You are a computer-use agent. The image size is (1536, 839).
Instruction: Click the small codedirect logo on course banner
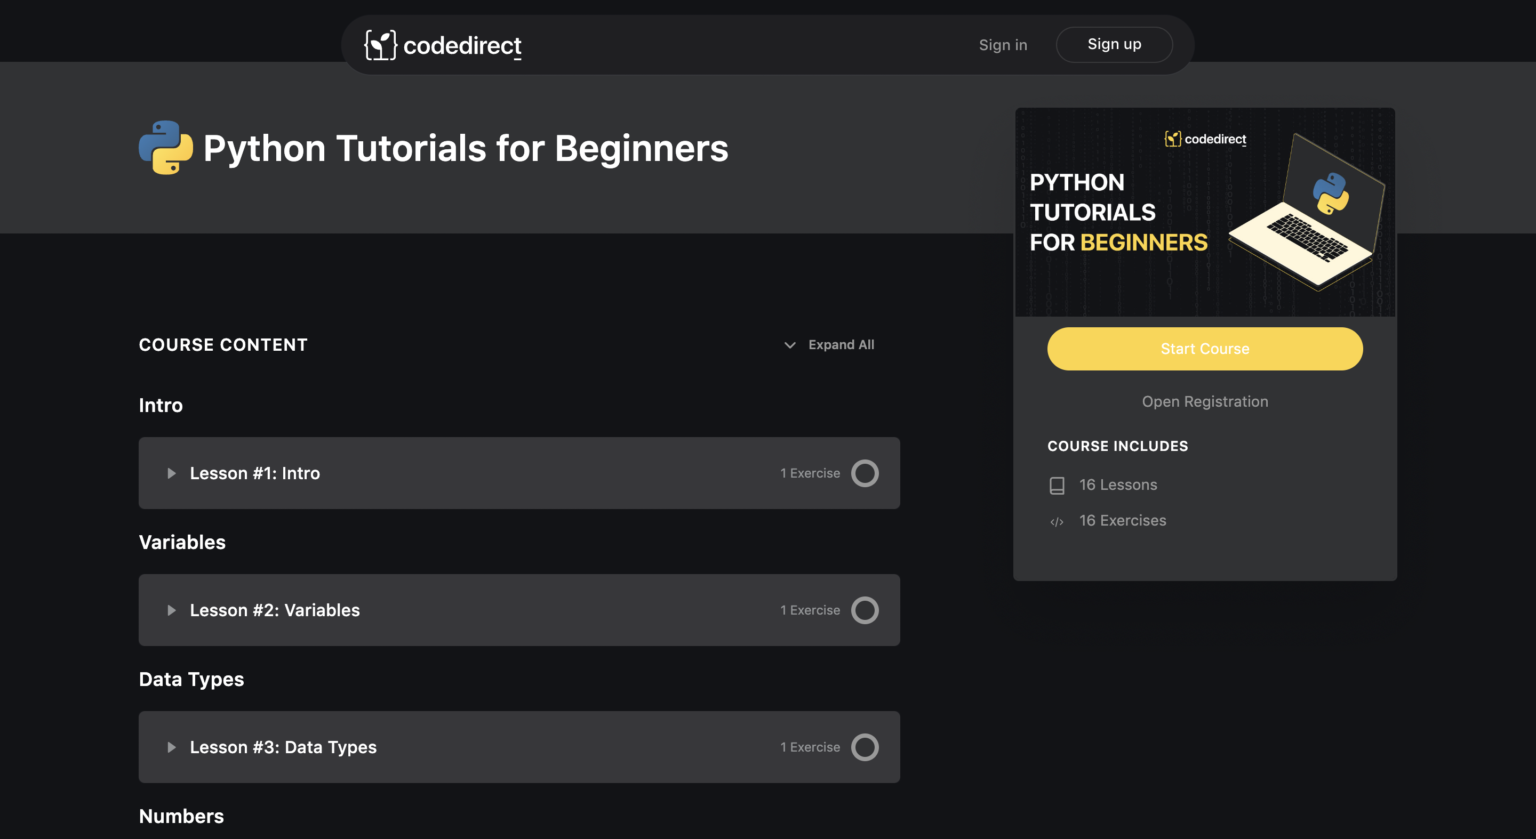tap(1206, 139)
